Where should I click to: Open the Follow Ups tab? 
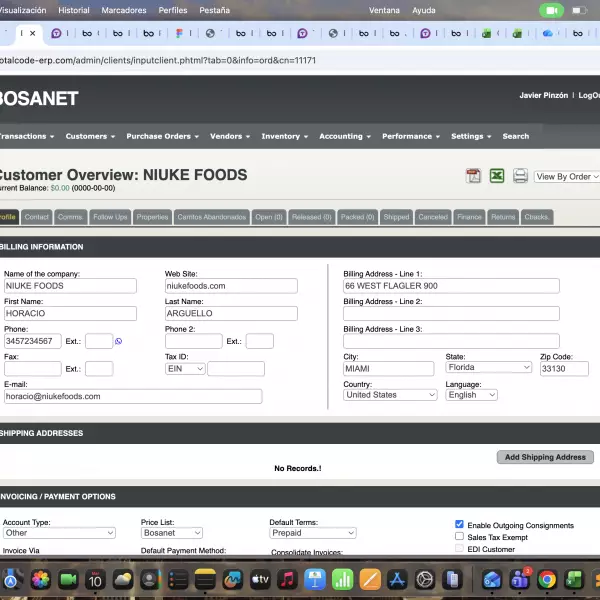[x=110, y=217]
